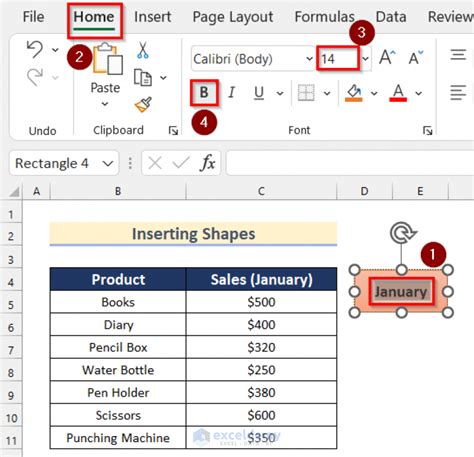This screenshot has height=457, width=474.
Task: Open the Name Box dropdown arrow
Action: (x=108, y=164)
